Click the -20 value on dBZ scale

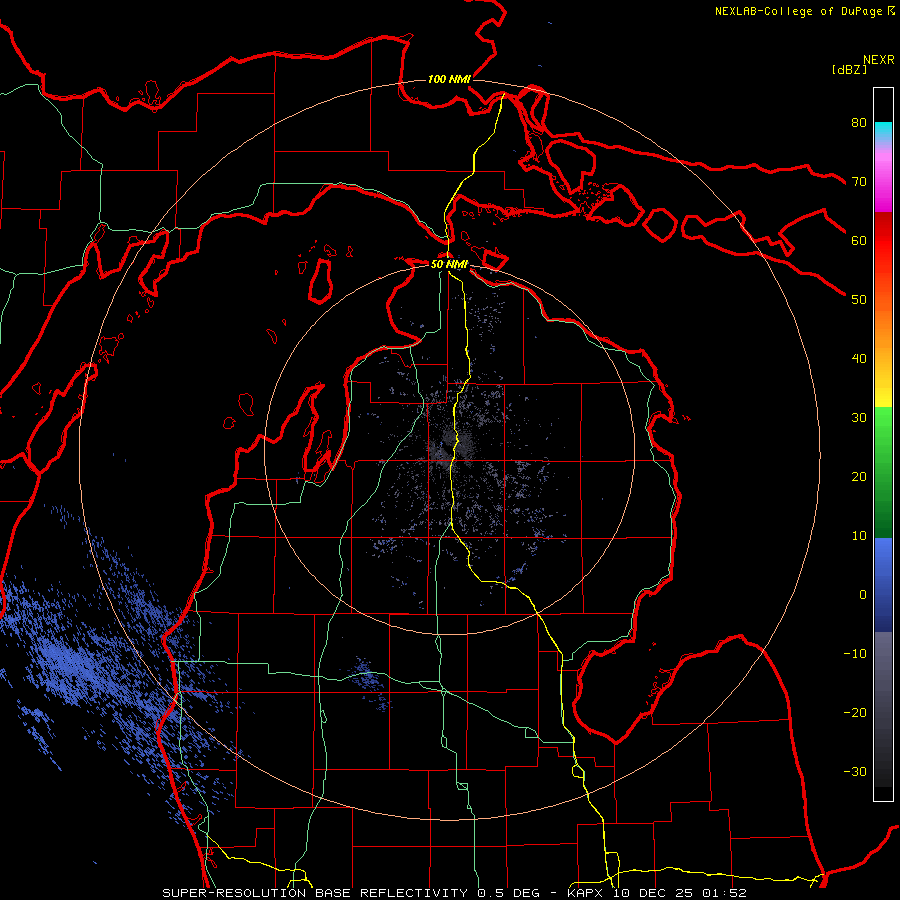[855, 713]
